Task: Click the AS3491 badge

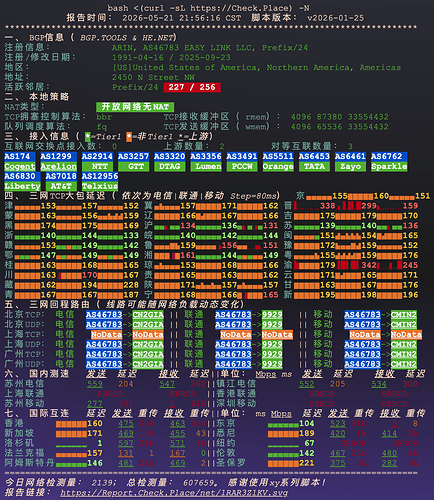Action: 242,156
